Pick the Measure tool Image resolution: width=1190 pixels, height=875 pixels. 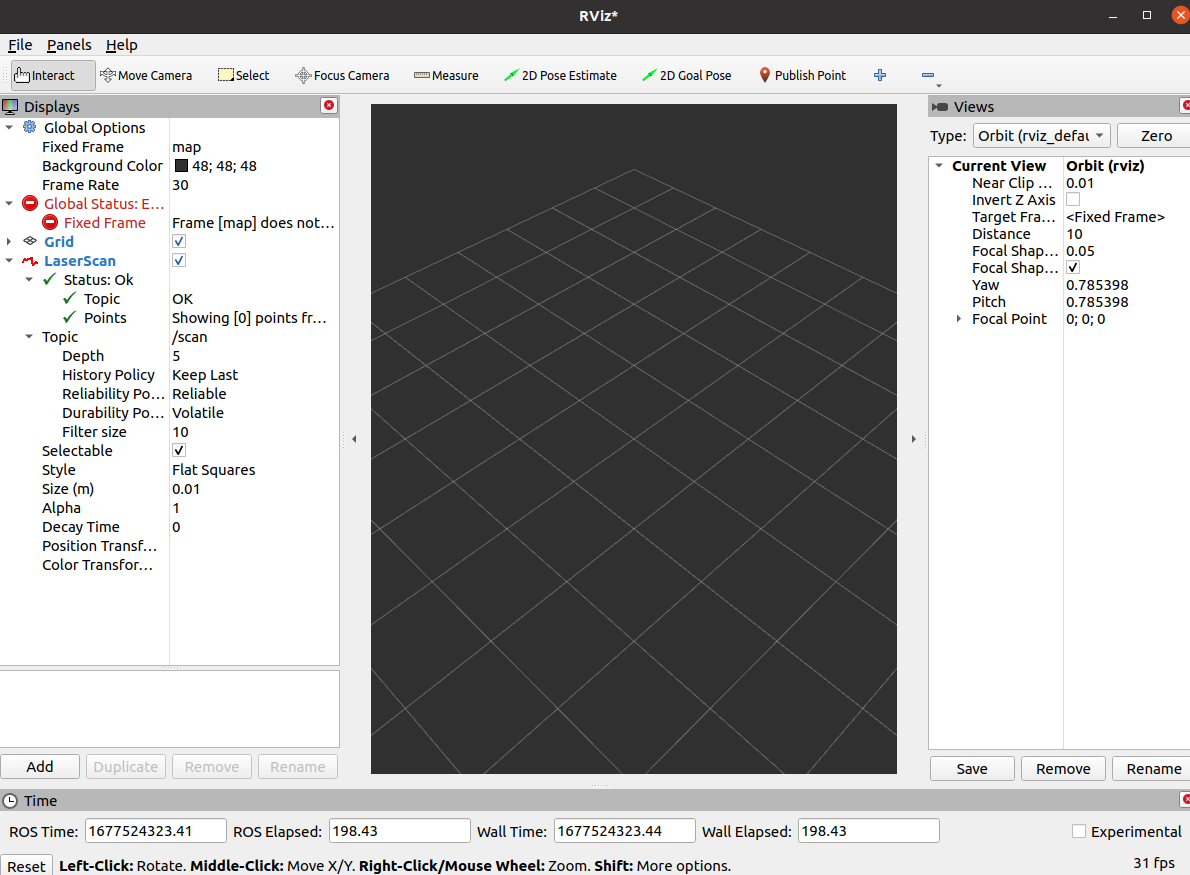coord(446,75)
